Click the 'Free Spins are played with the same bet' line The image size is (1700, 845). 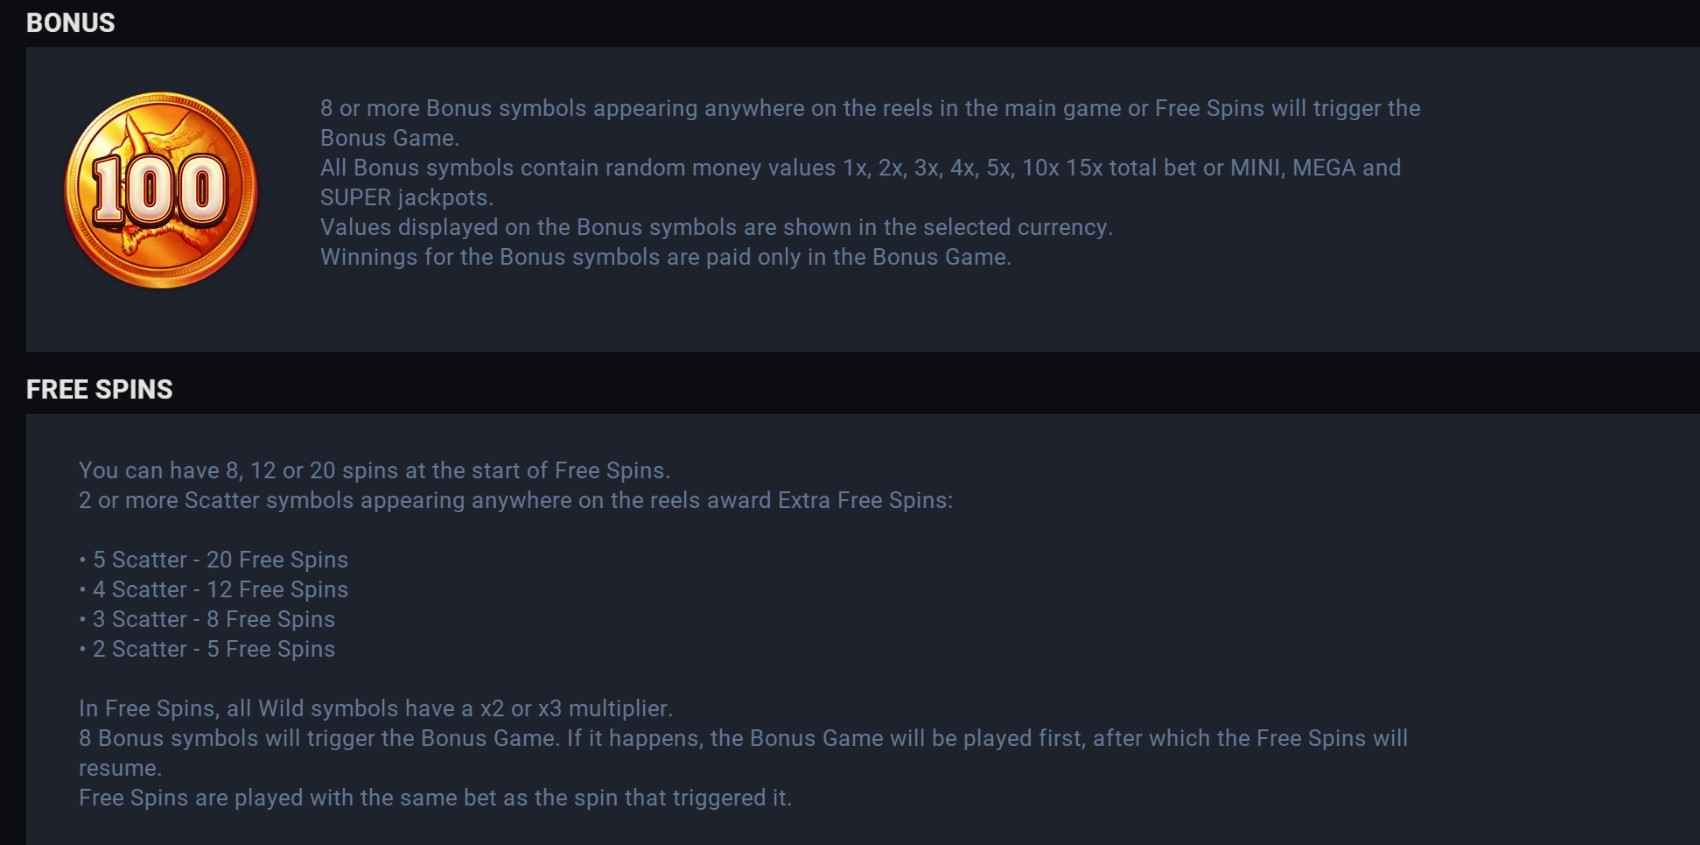435,798
